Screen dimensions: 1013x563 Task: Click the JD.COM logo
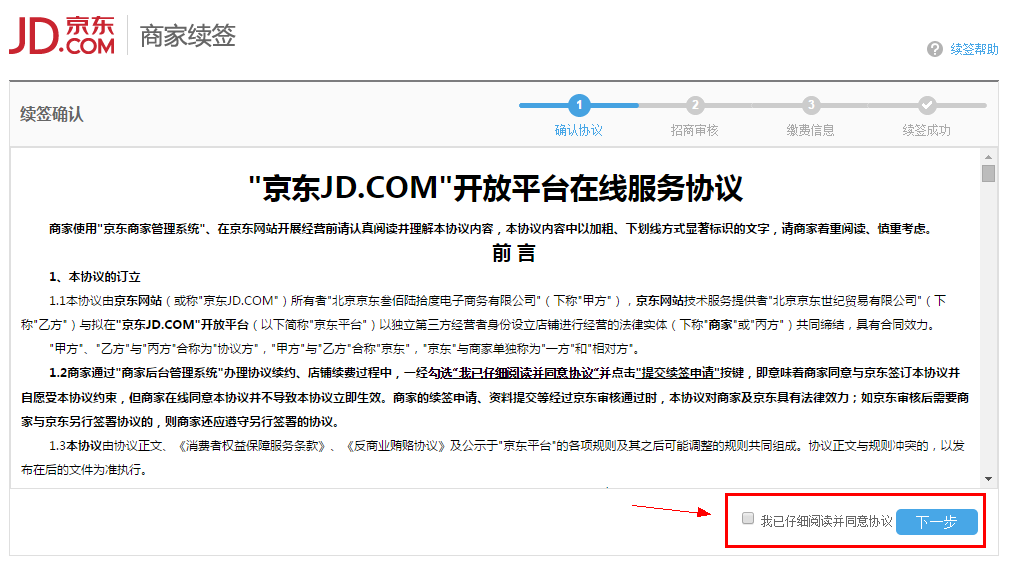pyautogui.click(x=62, y=35)
